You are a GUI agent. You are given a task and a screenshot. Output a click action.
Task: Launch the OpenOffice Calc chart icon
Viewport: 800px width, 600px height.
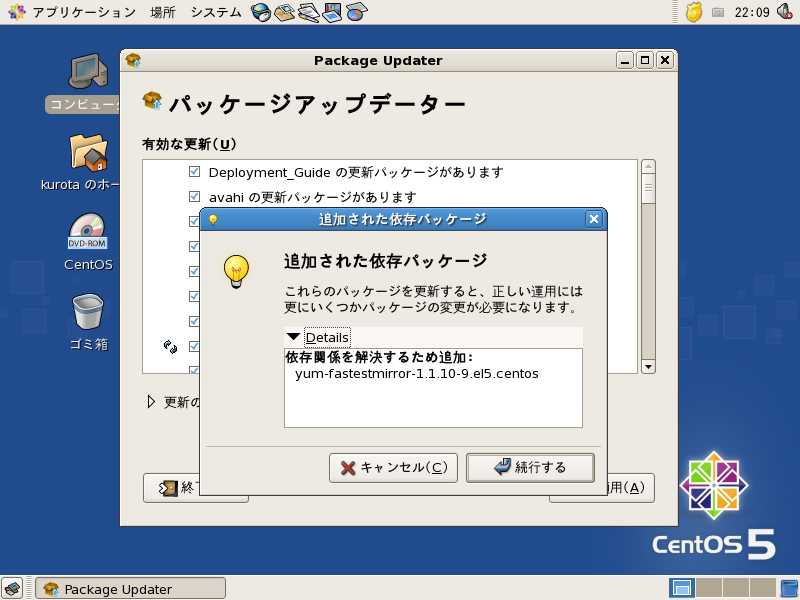(357, 12)
